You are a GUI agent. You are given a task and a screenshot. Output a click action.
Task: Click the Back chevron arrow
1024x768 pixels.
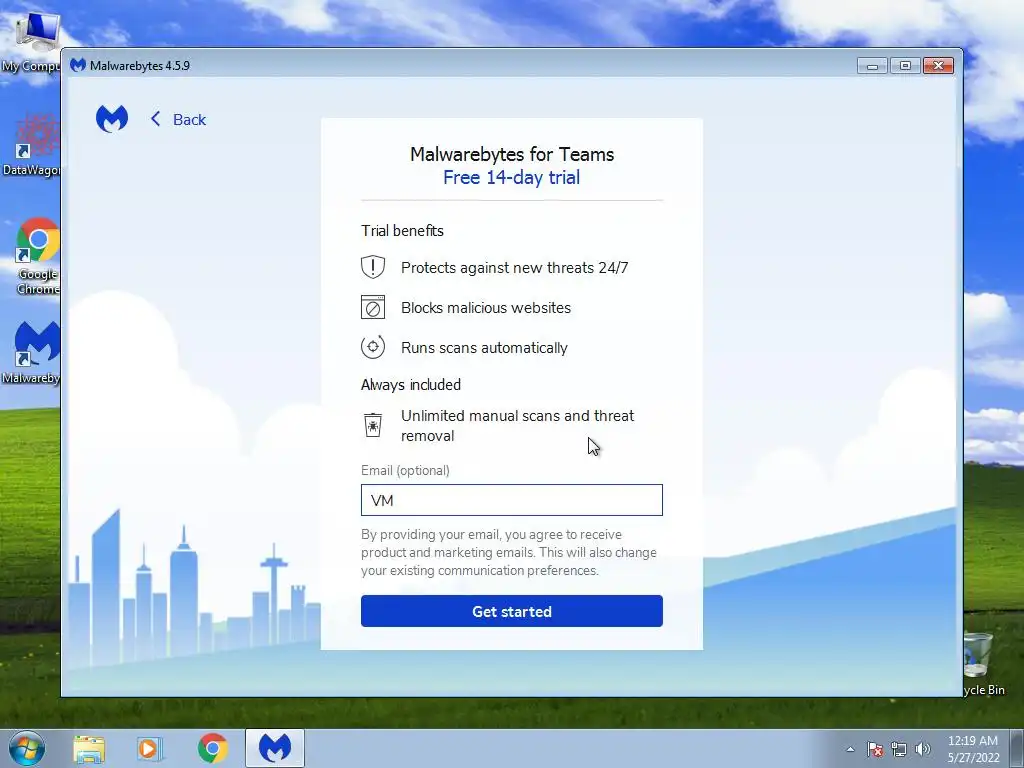click(155, 119)
